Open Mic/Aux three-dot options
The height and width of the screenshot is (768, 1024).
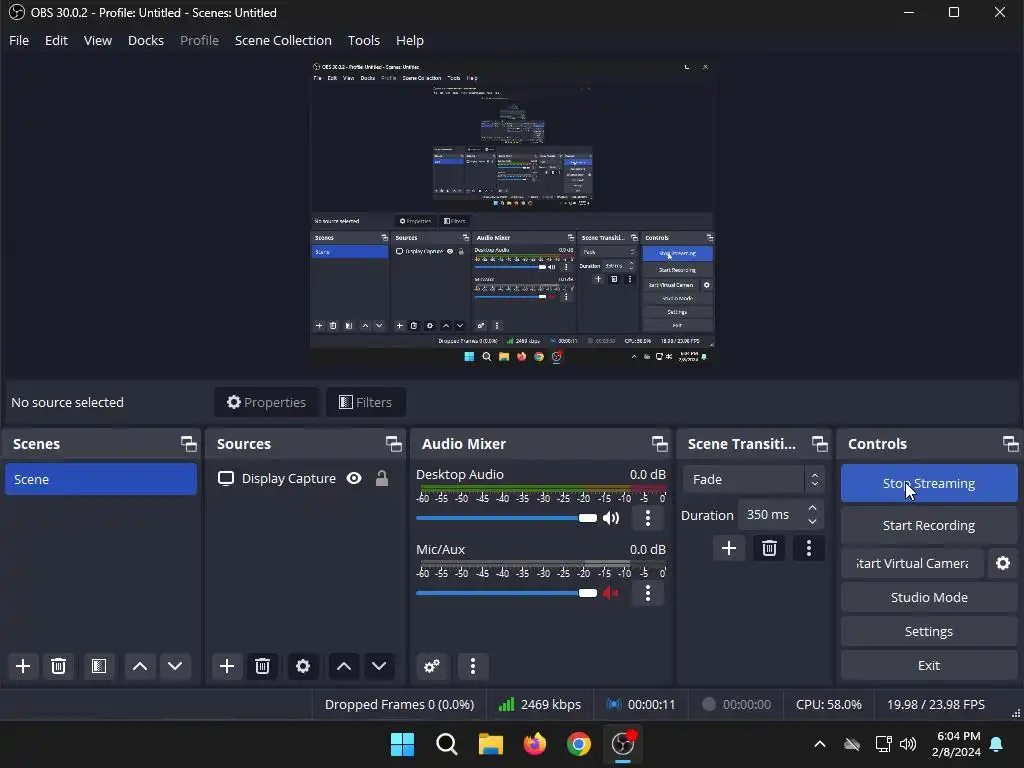click(648, 593)
